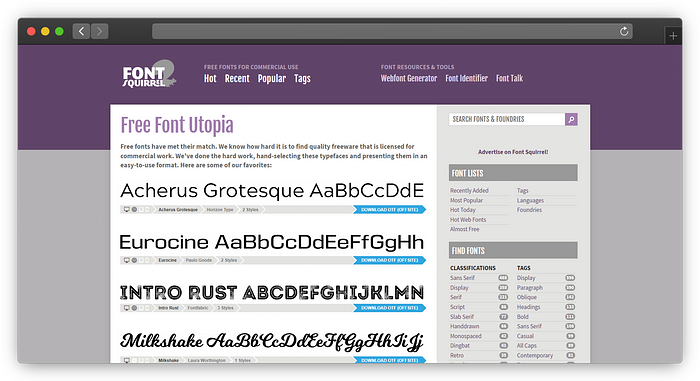The height and width of the screenshot is (381, 700).
Task: Select the Headings tag
Action: tap(529, 307)
